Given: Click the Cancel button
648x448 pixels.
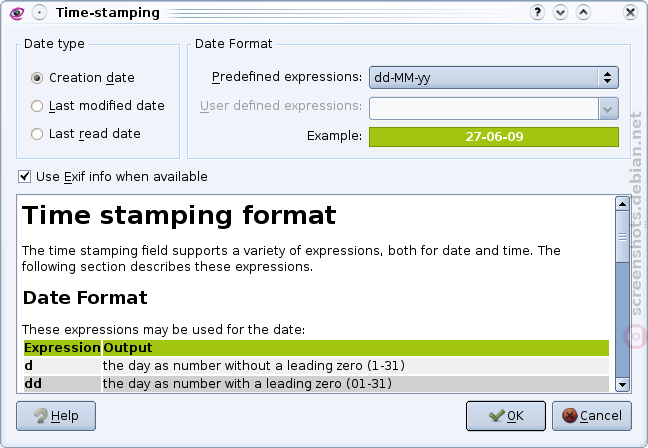Looking at the screenshot, I should click(x=592, y=416).
